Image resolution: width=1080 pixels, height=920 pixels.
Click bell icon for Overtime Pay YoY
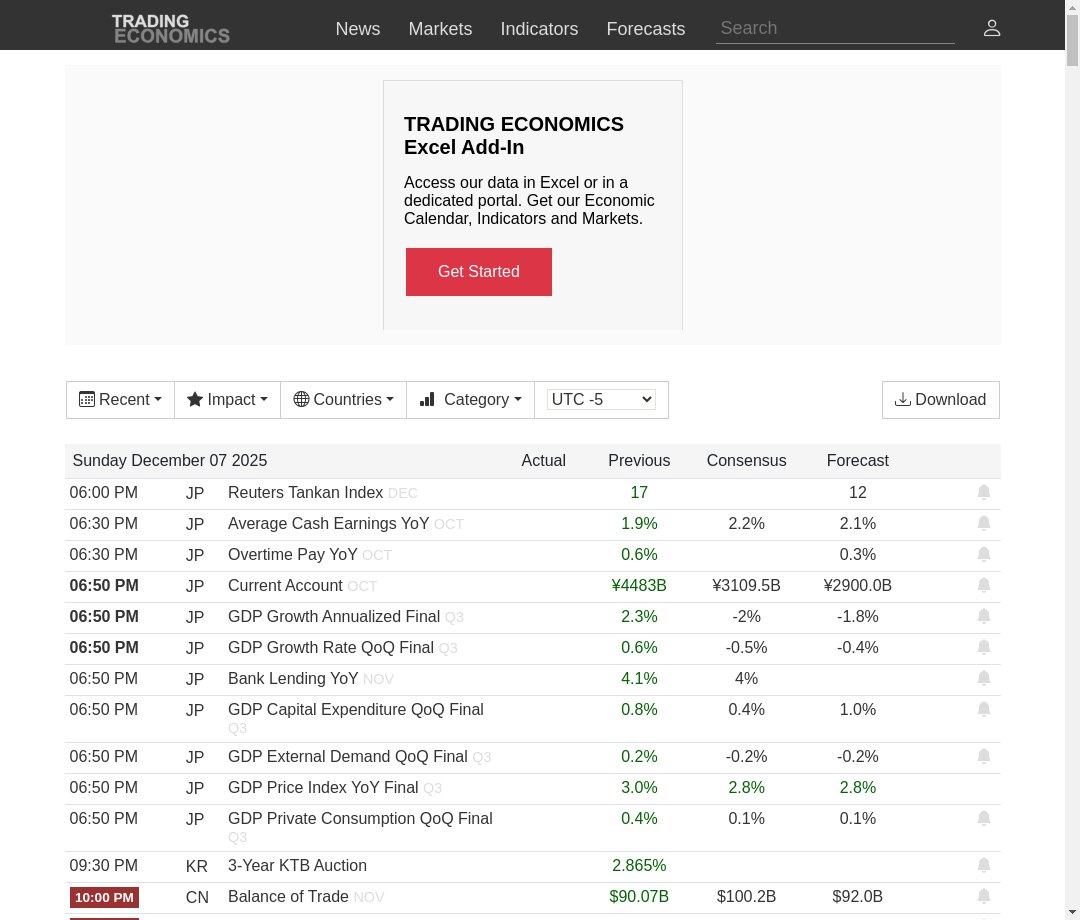pyautogui.click(x=984, y=554)
